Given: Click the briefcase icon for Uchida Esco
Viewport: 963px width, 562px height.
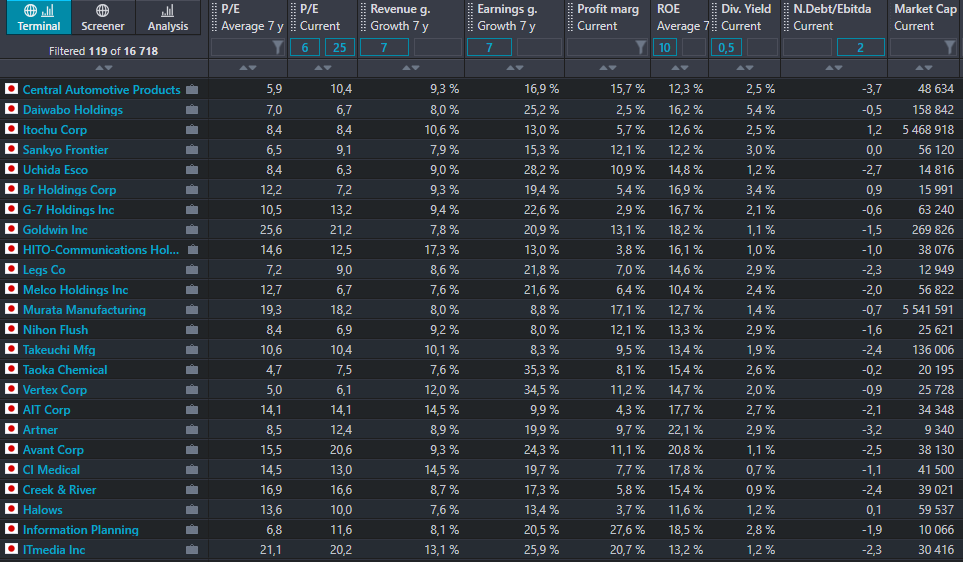Looking at the screenshot, I should click(x=192, y=170).
